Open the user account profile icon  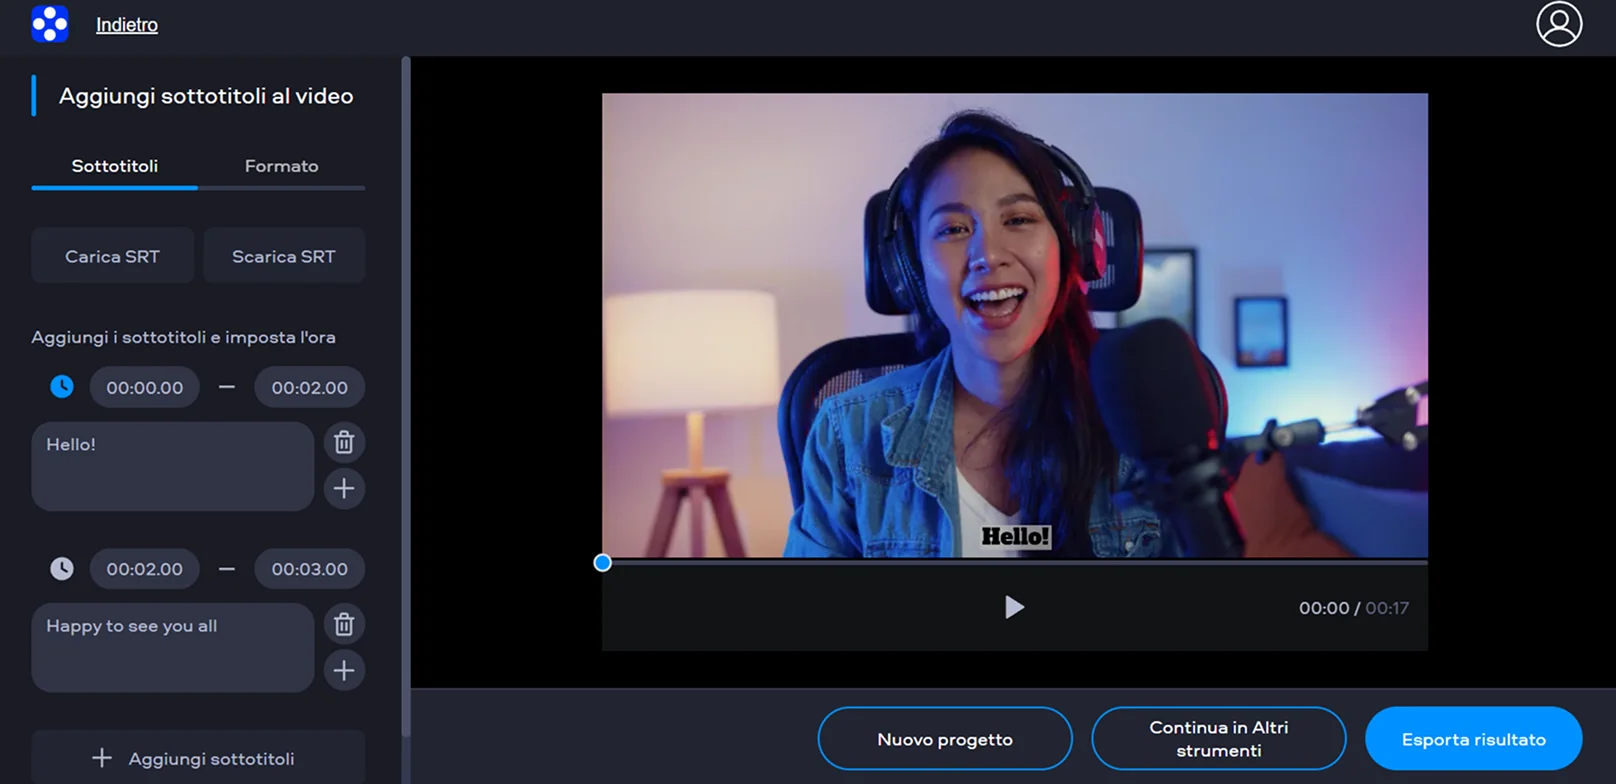point(1558,24)
